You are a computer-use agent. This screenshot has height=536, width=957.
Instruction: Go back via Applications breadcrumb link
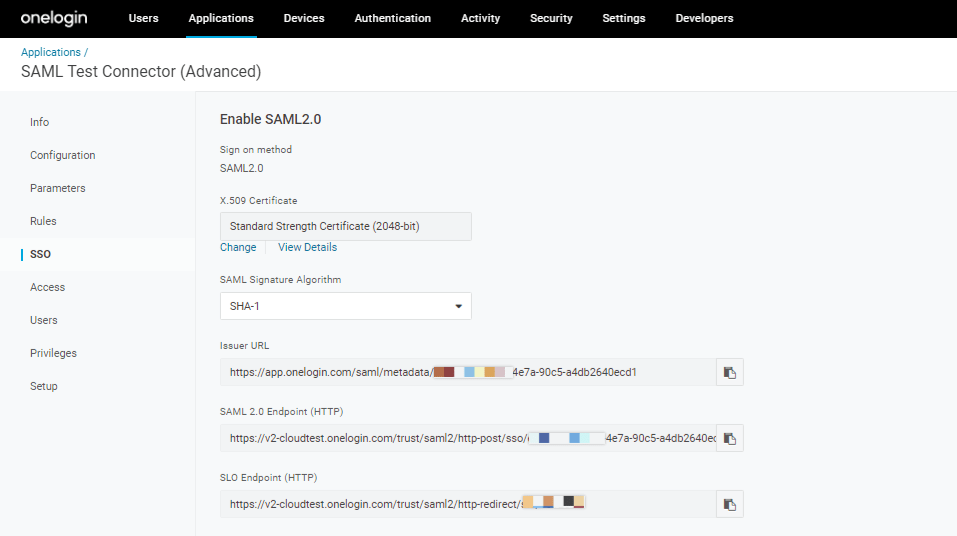[51, 53]
